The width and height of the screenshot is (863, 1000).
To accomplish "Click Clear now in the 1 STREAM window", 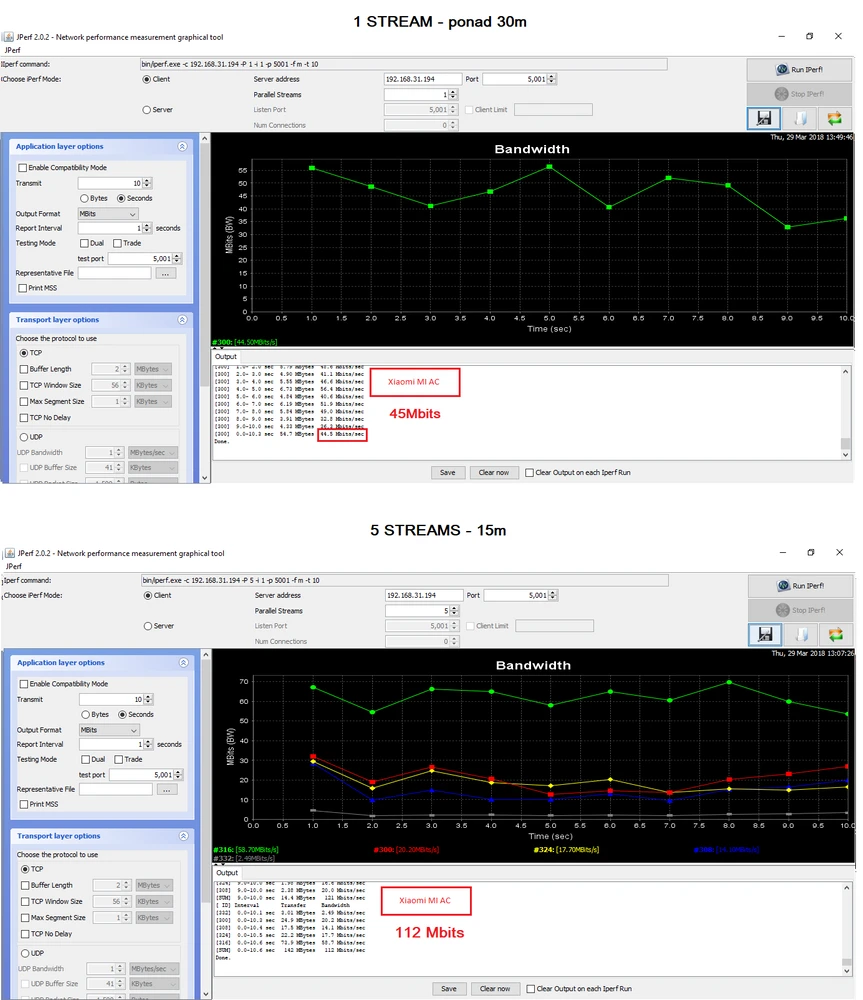I will pos(494,472).
